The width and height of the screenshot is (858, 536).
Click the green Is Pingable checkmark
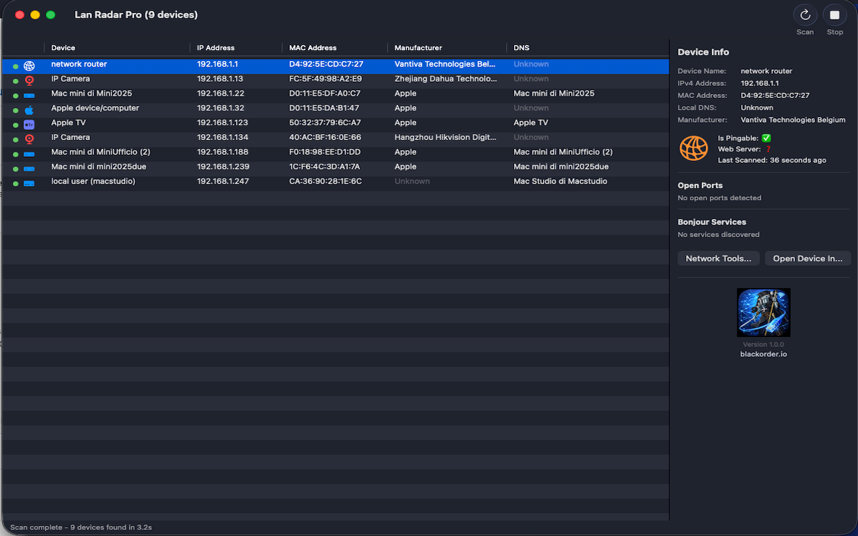(766, 138)
